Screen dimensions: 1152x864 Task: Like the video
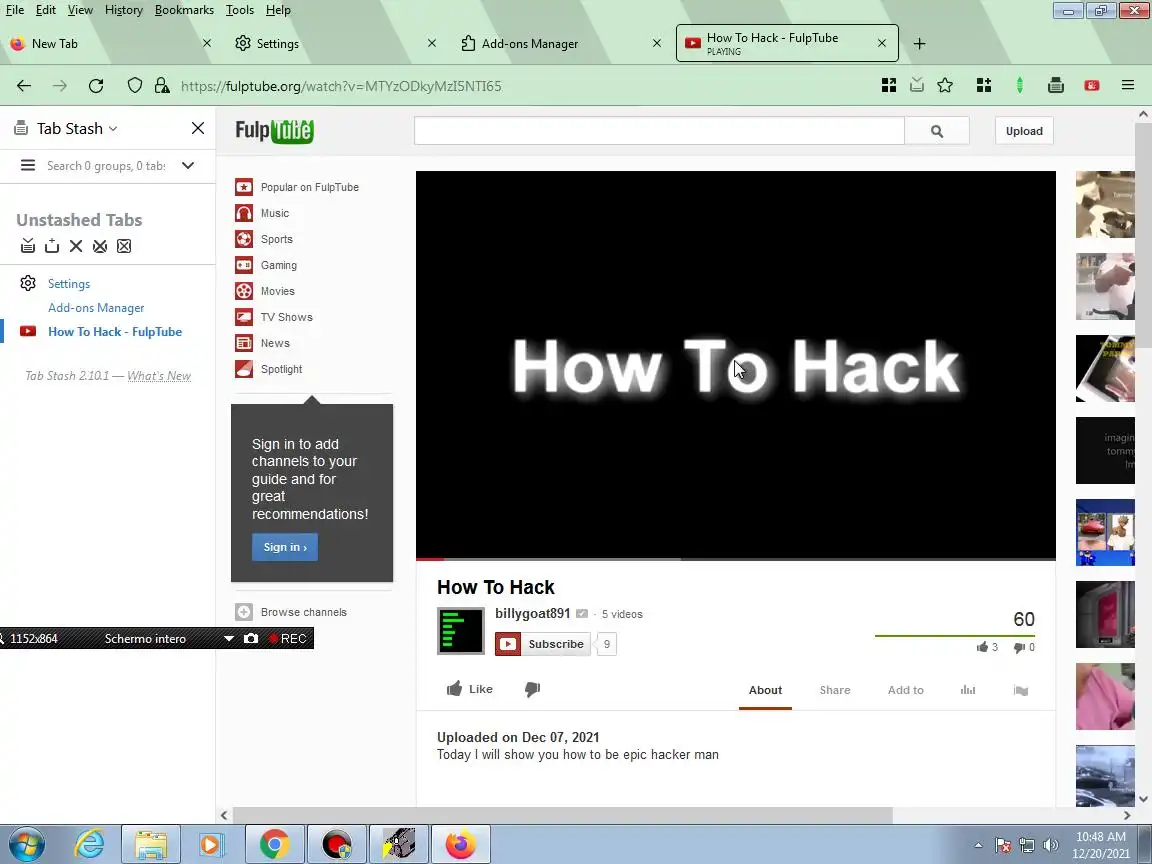point(469,689)
